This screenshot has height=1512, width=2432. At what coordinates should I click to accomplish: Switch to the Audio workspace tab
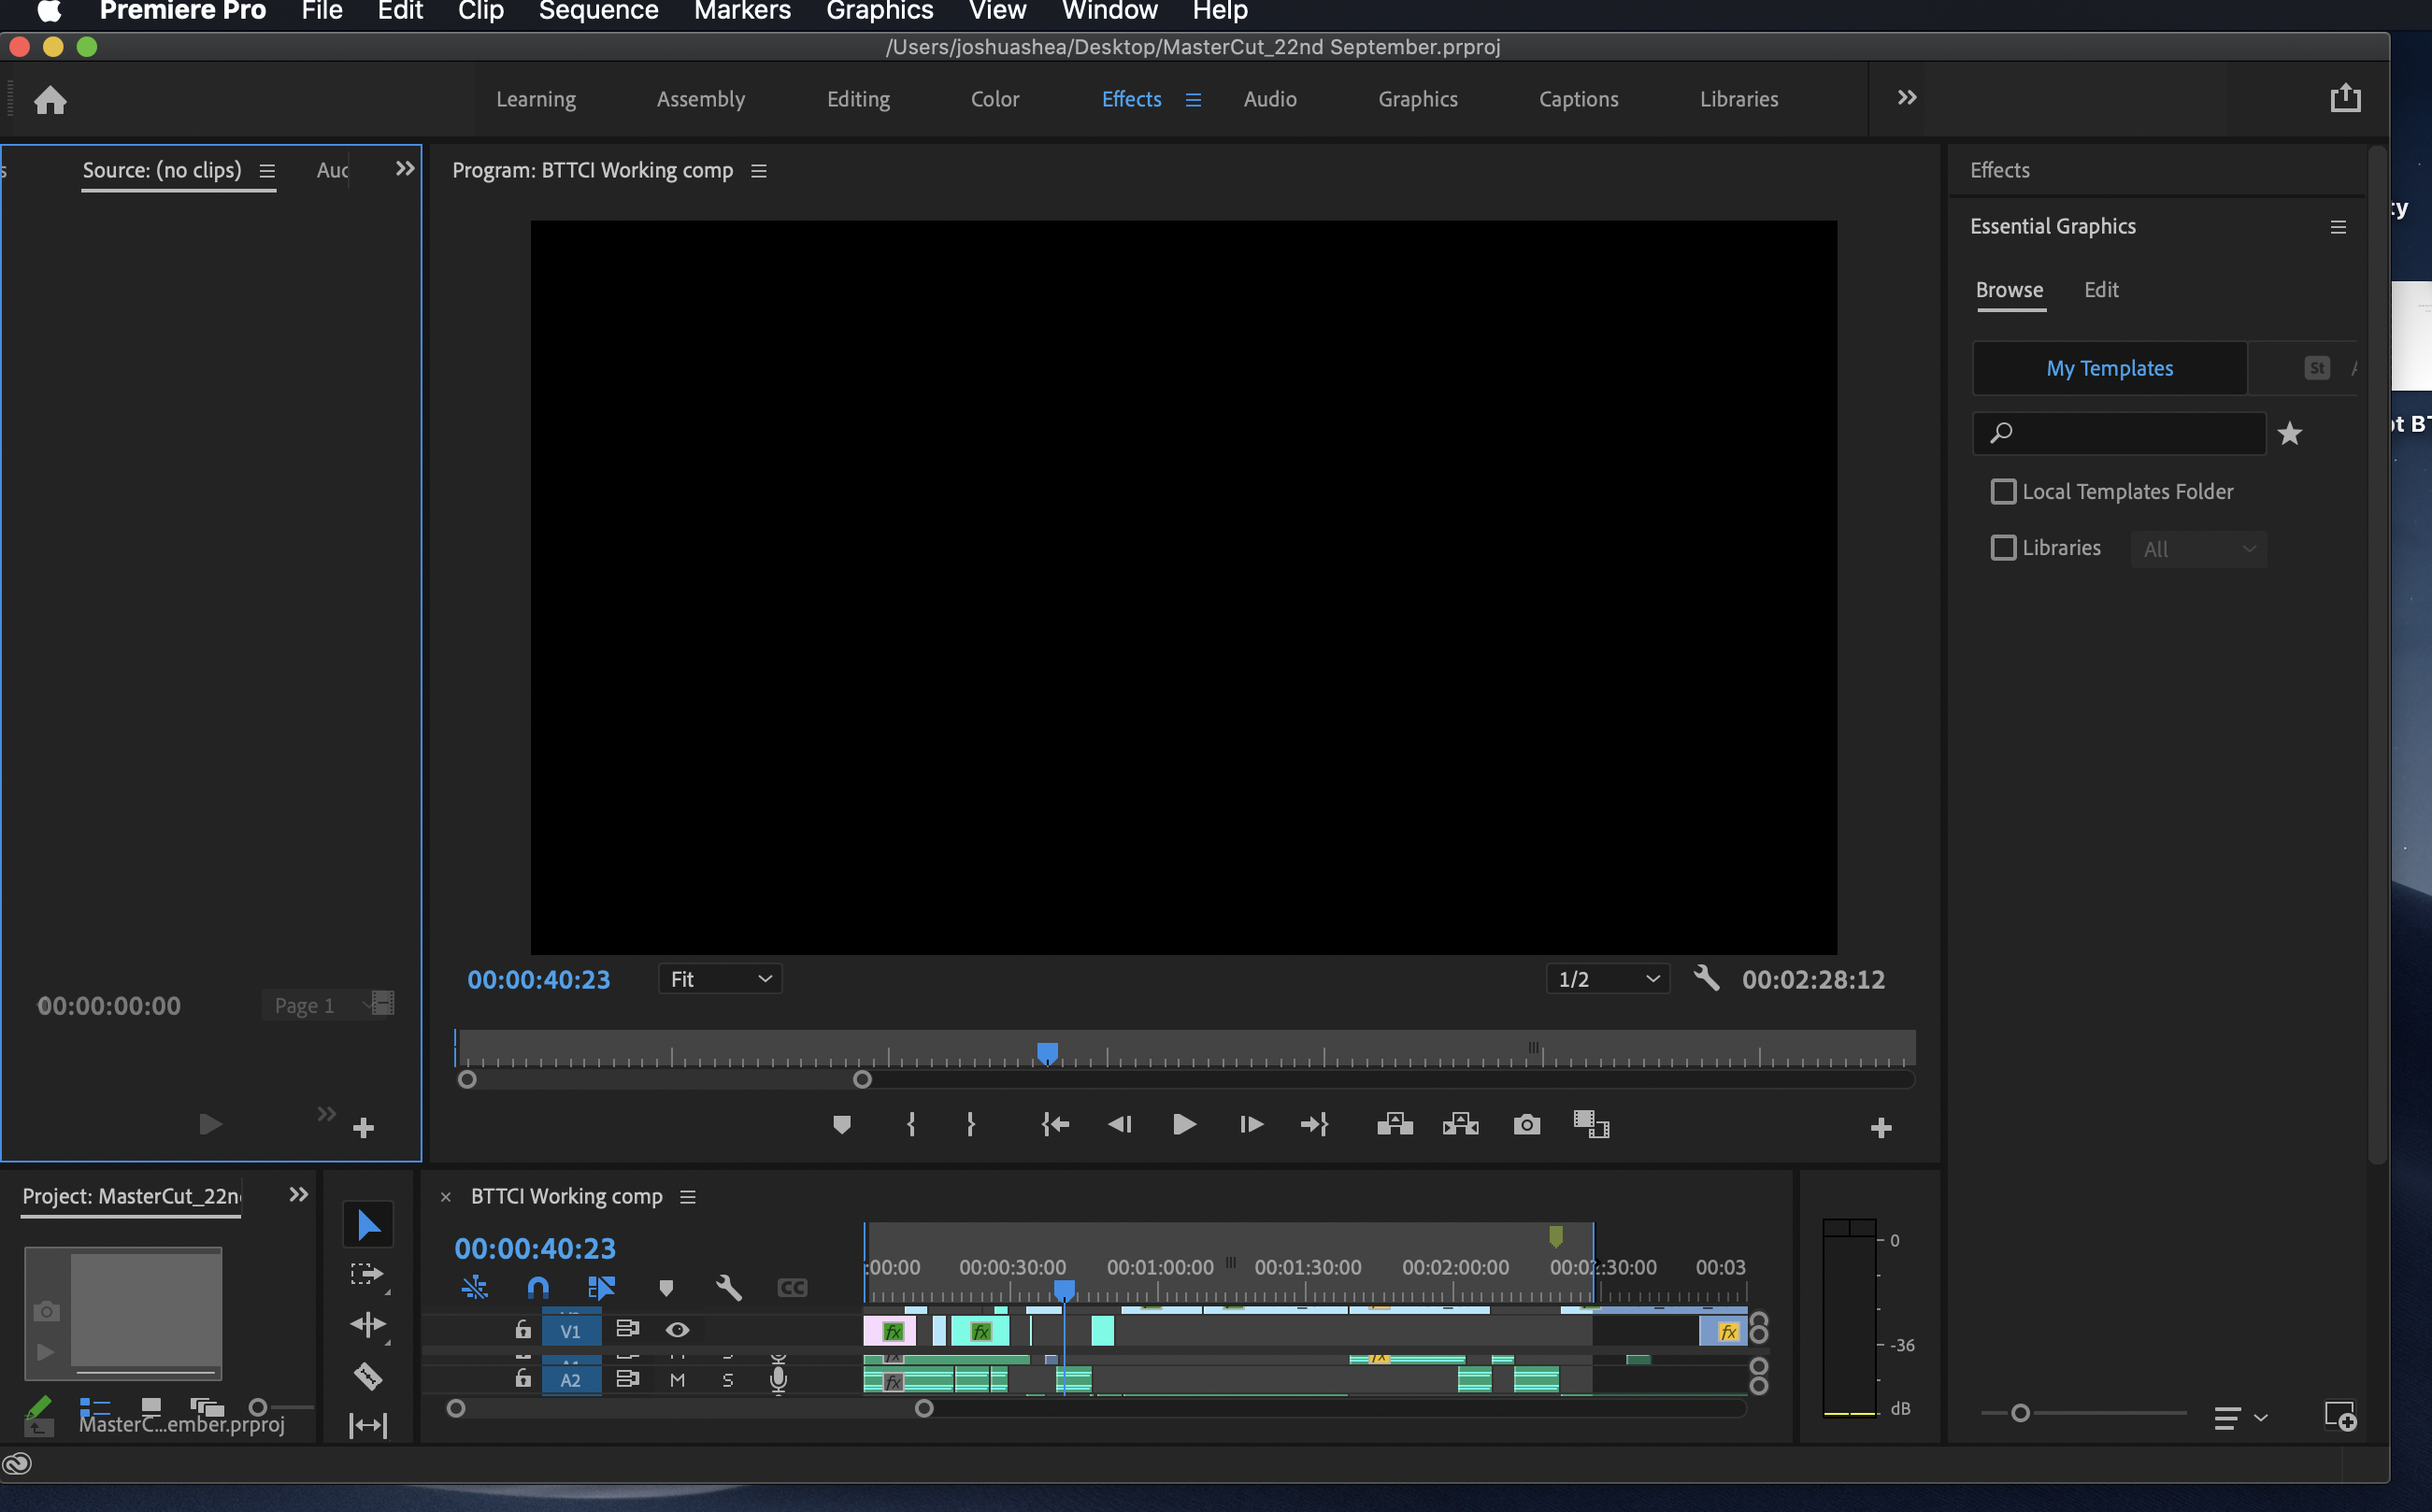[1268, 97]
